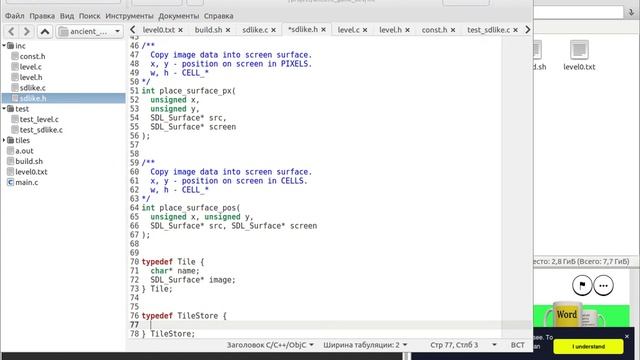Select the *sdlike.h tab
Image resolution: width=640 pixels, height=360 pixels.
click(302, 29)
